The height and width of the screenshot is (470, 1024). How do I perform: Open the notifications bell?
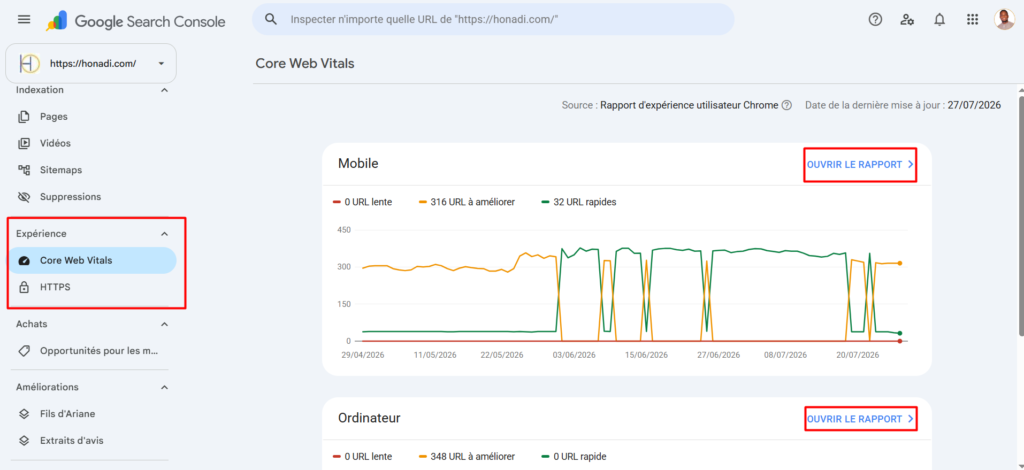tap(940, 20)
